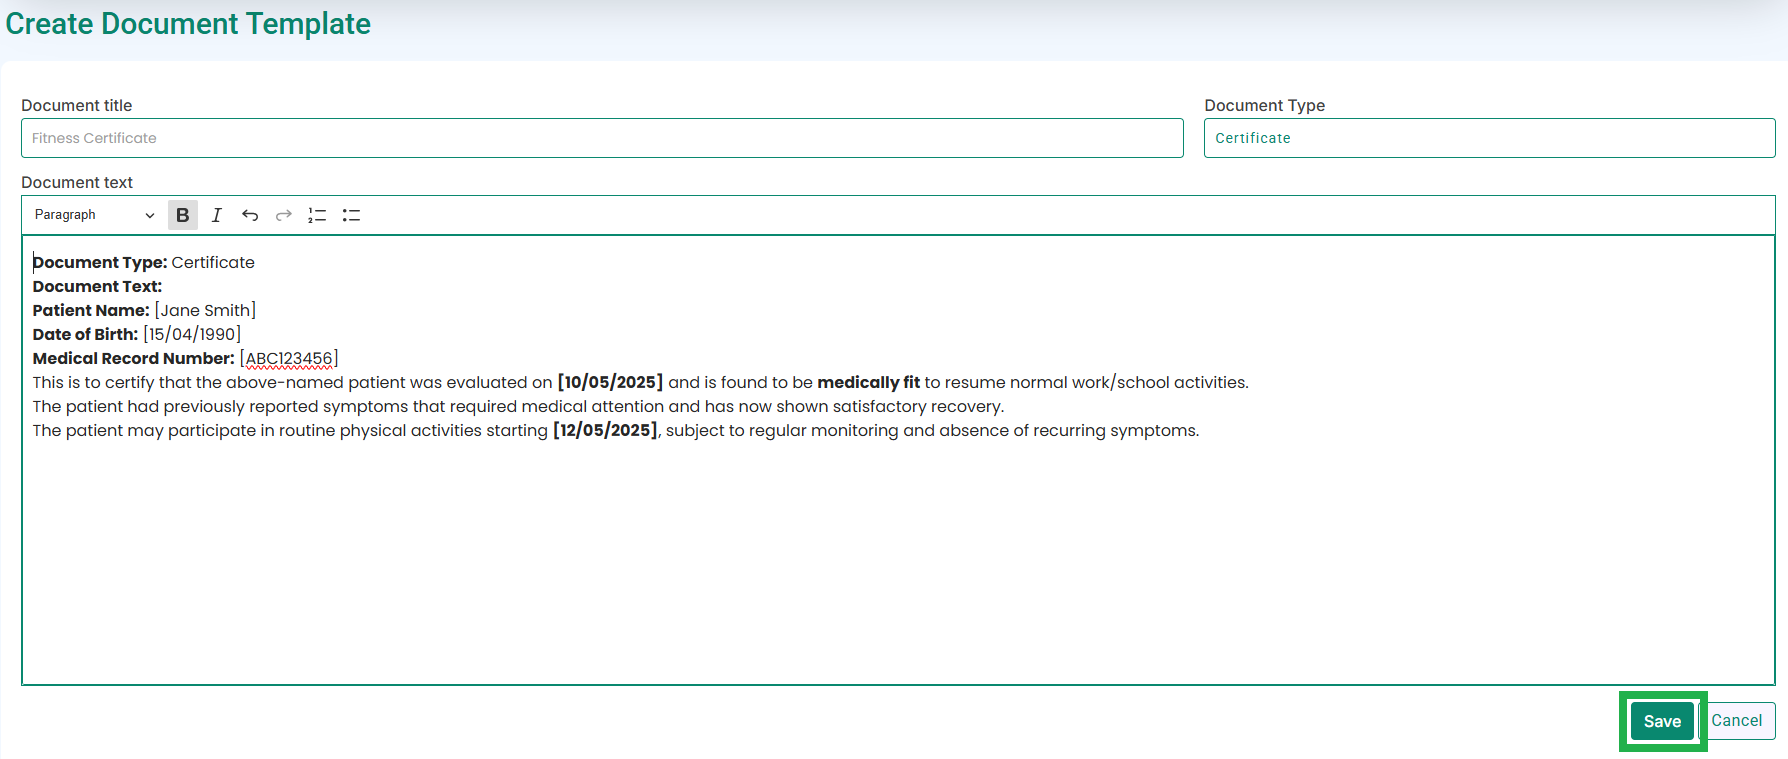Cancel template creation
Screen dimensions: 1788x759
click(1737, 721)
